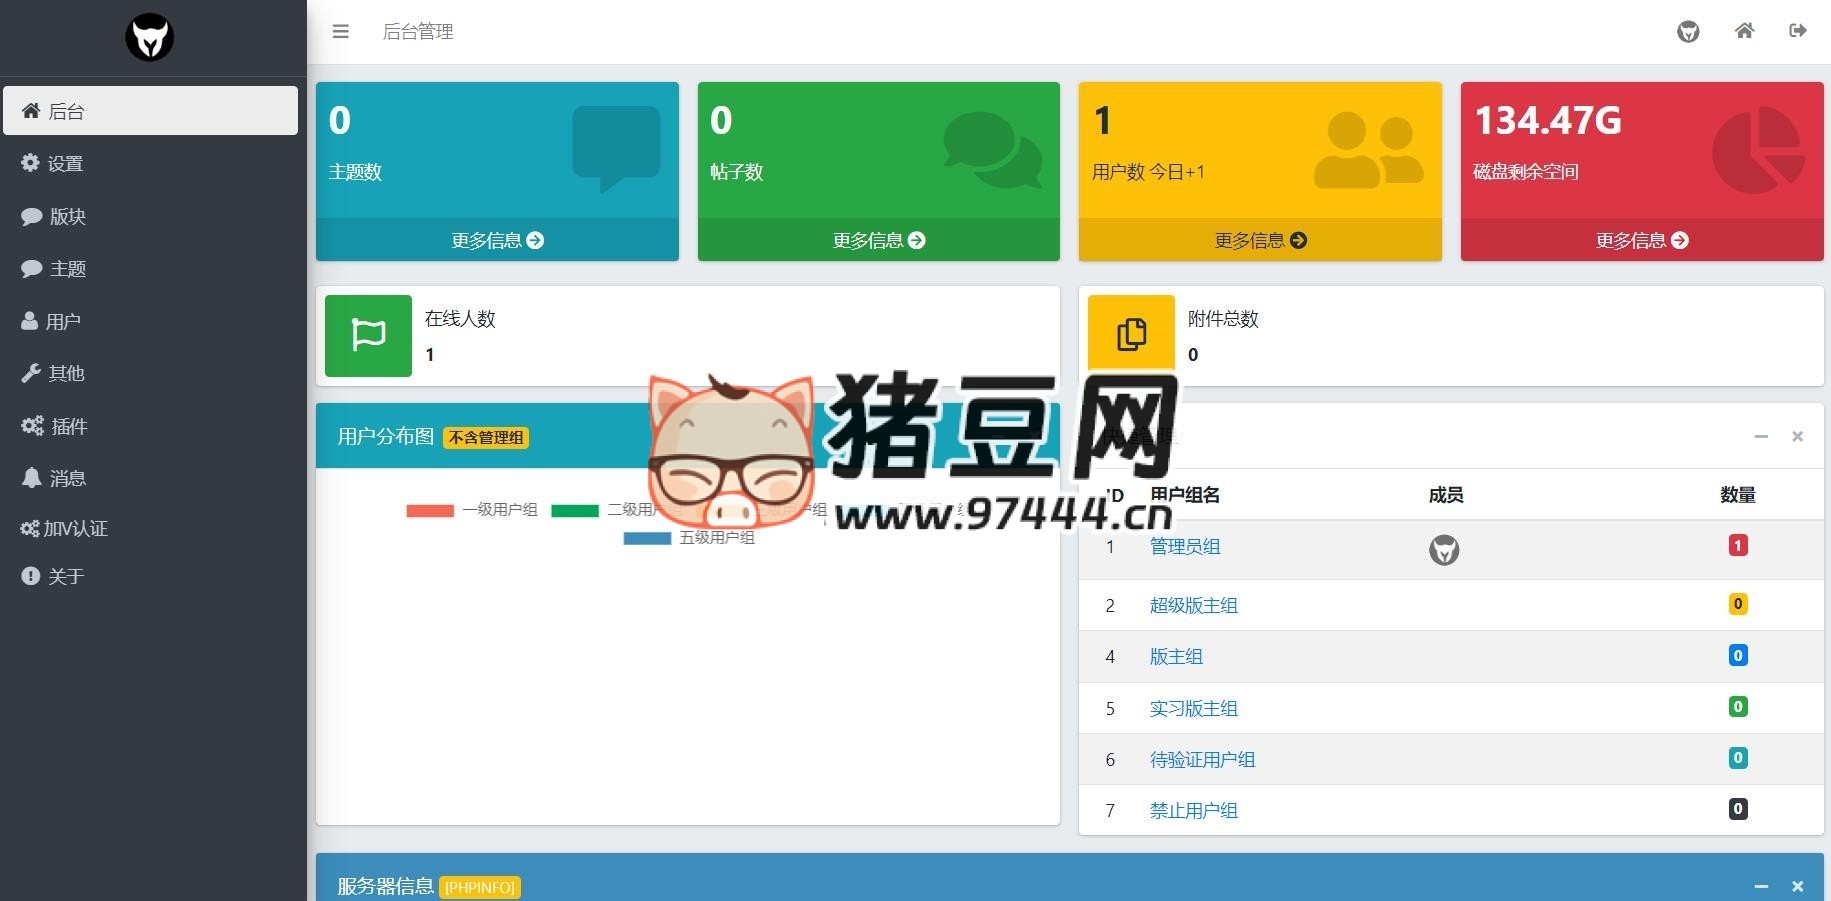Click the 后台管理 header title
Screen dimensions: 1831x901
pyautogui.click(x=418, y=32)
